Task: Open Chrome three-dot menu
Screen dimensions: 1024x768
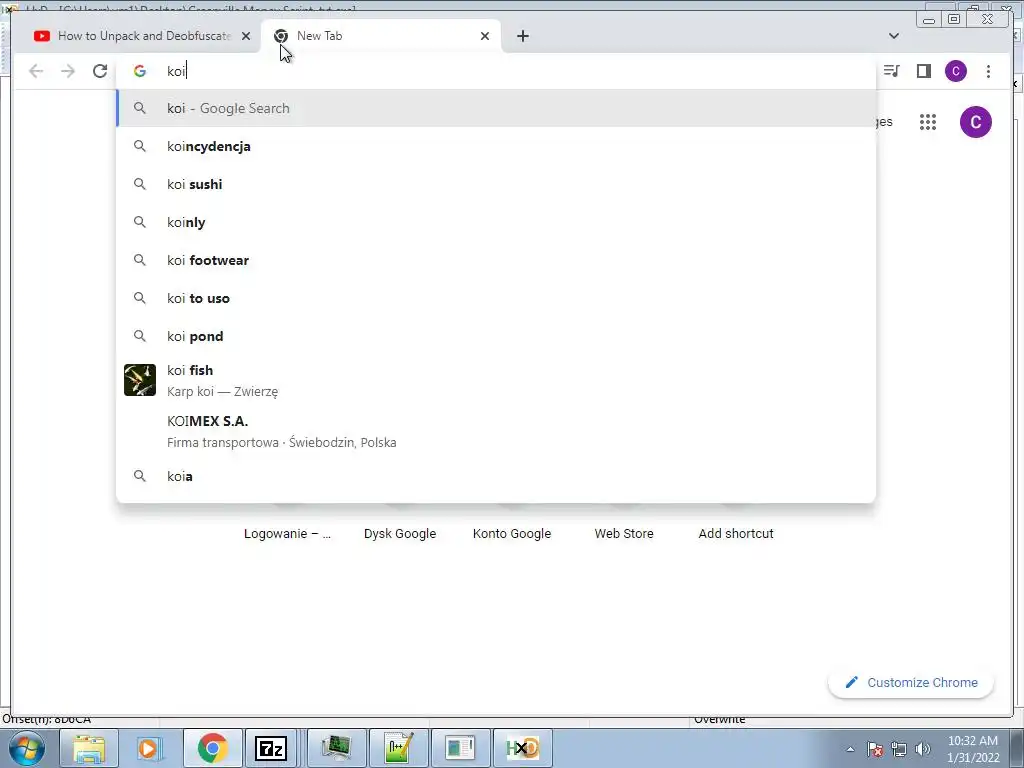Action: pyautogui.click(x=988, y=71)
